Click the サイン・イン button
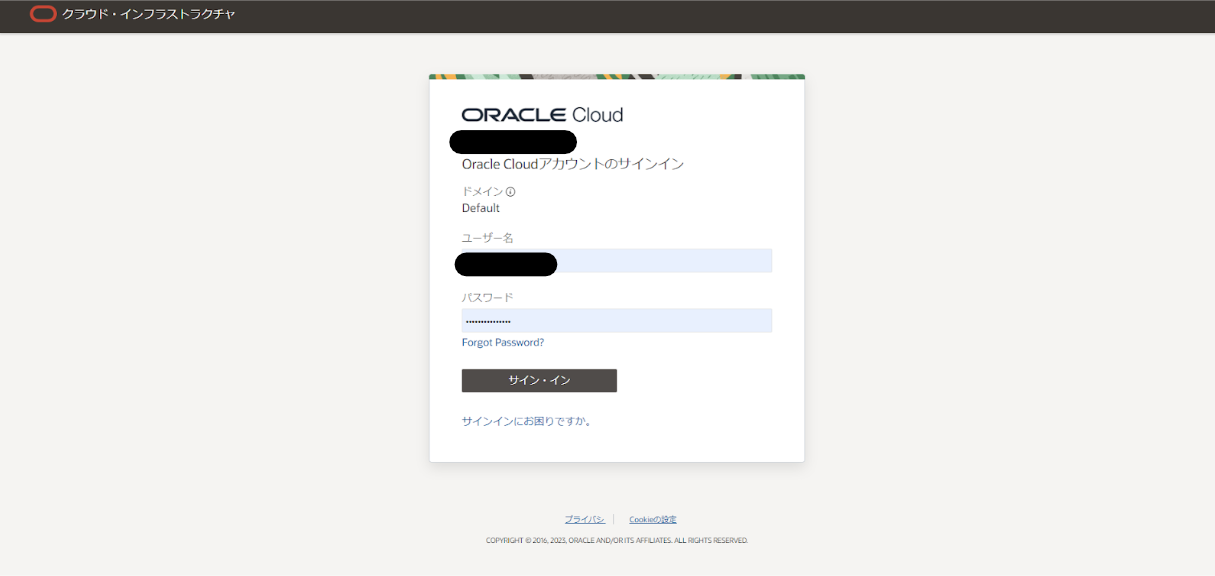1215x576 pixels. (x=539, y=381)
